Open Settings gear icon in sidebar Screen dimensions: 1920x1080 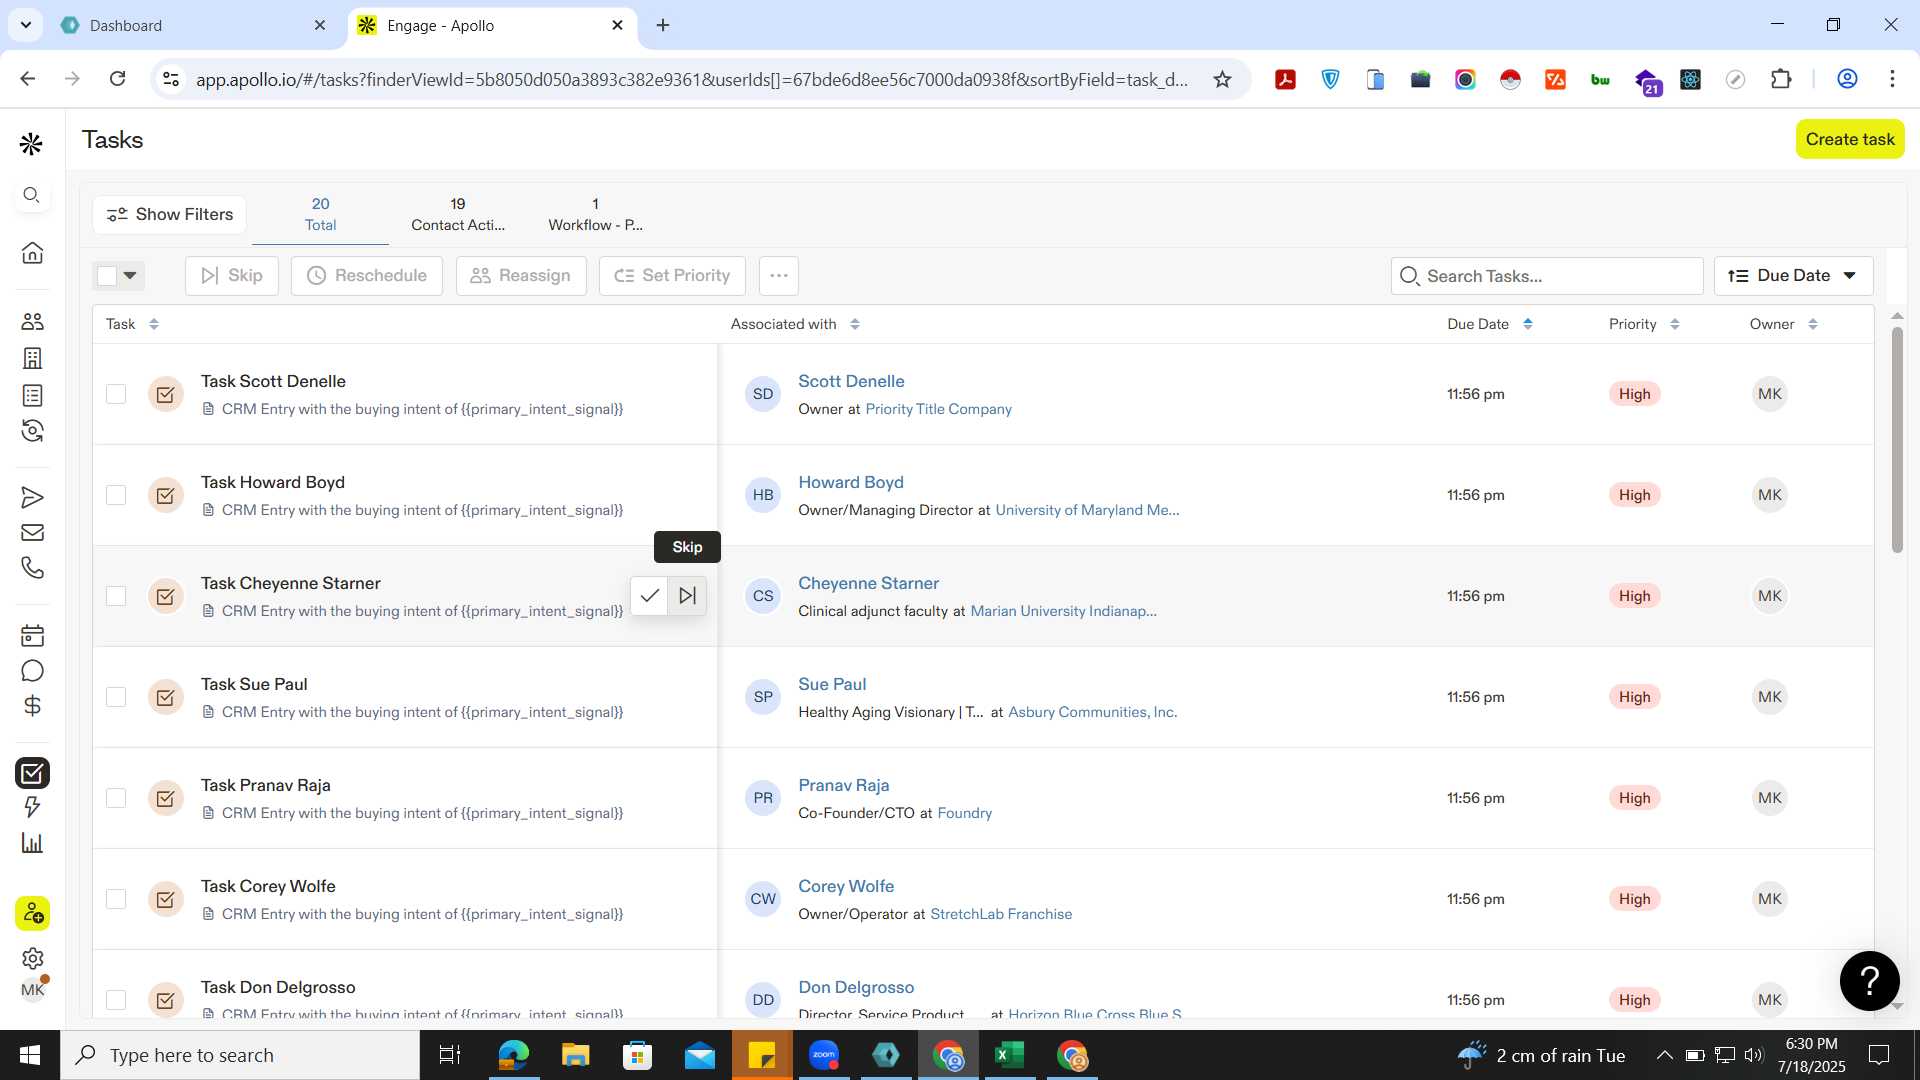(x=32, y=958)
